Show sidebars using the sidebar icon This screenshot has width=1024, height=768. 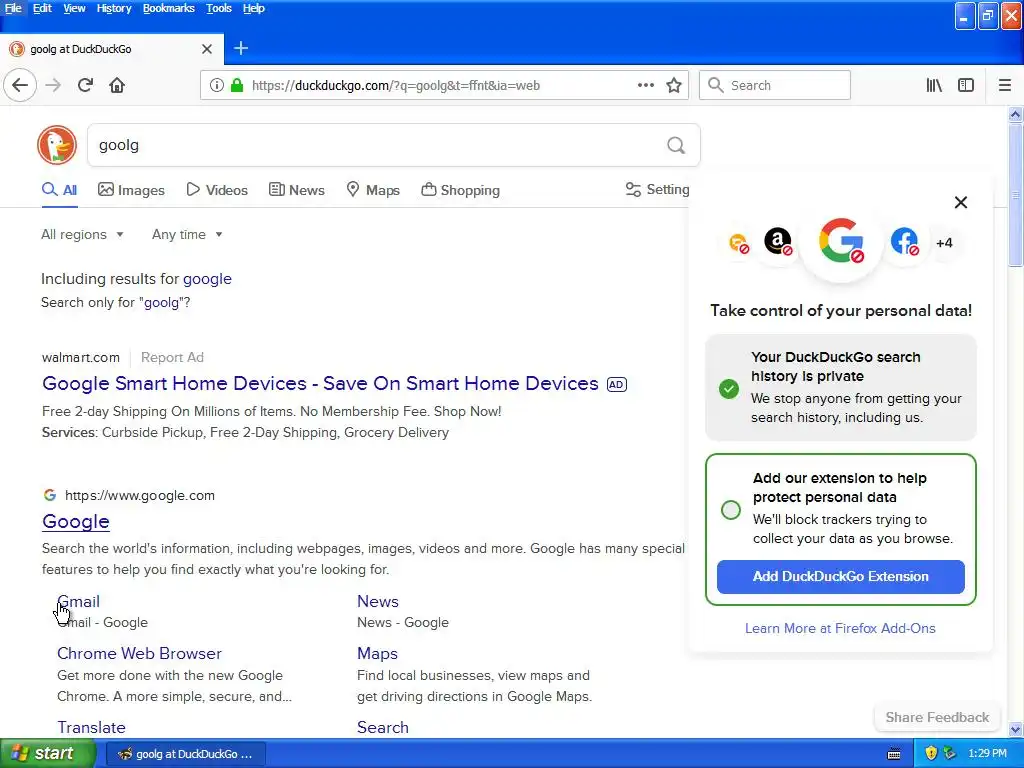pos(966,86)
